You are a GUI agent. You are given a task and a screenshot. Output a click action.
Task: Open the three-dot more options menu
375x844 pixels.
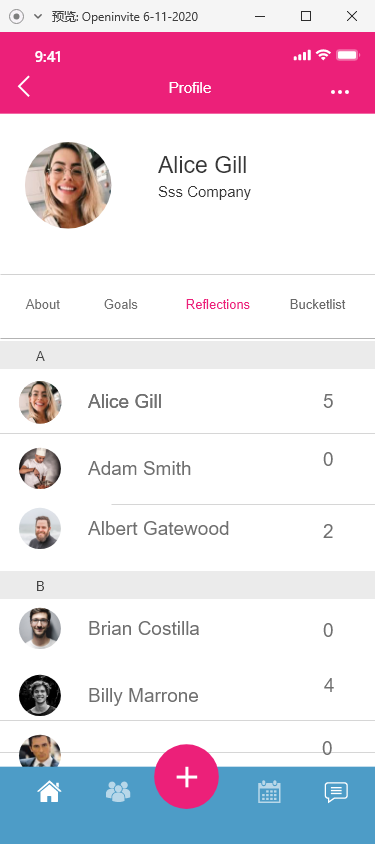[x=340, y=92]
